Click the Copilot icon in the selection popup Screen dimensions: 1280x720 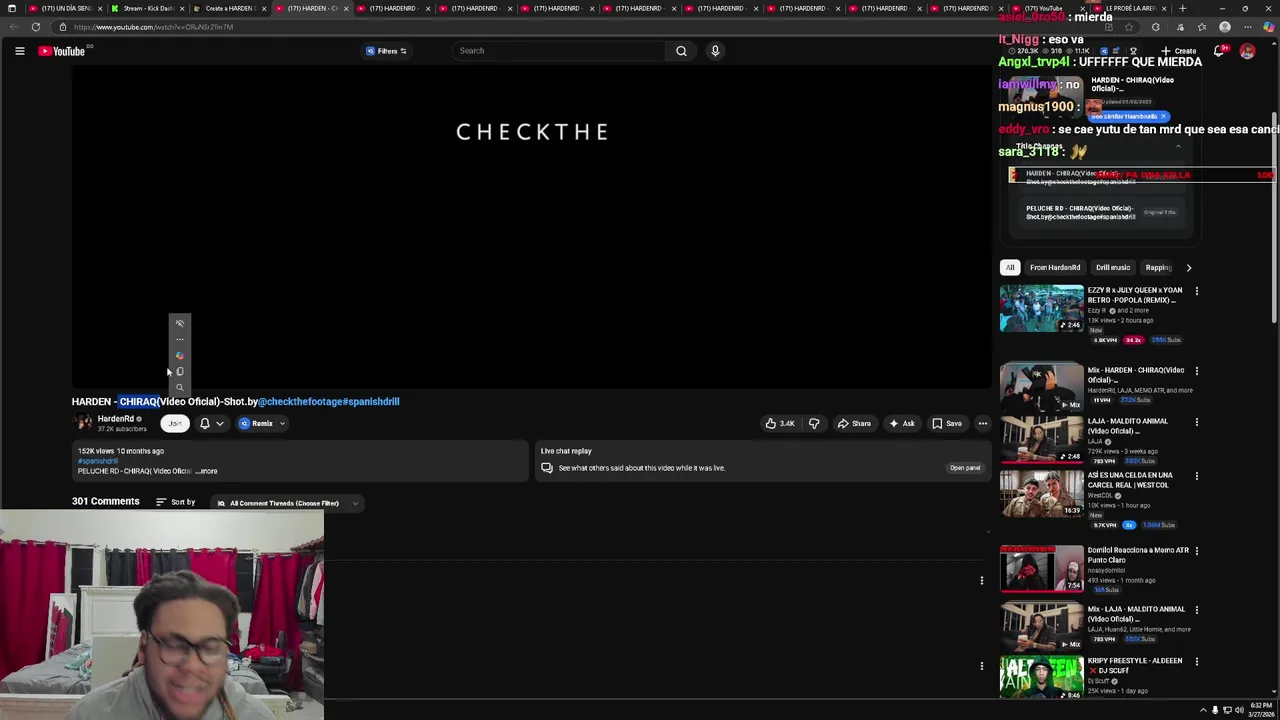coord(180,355)
